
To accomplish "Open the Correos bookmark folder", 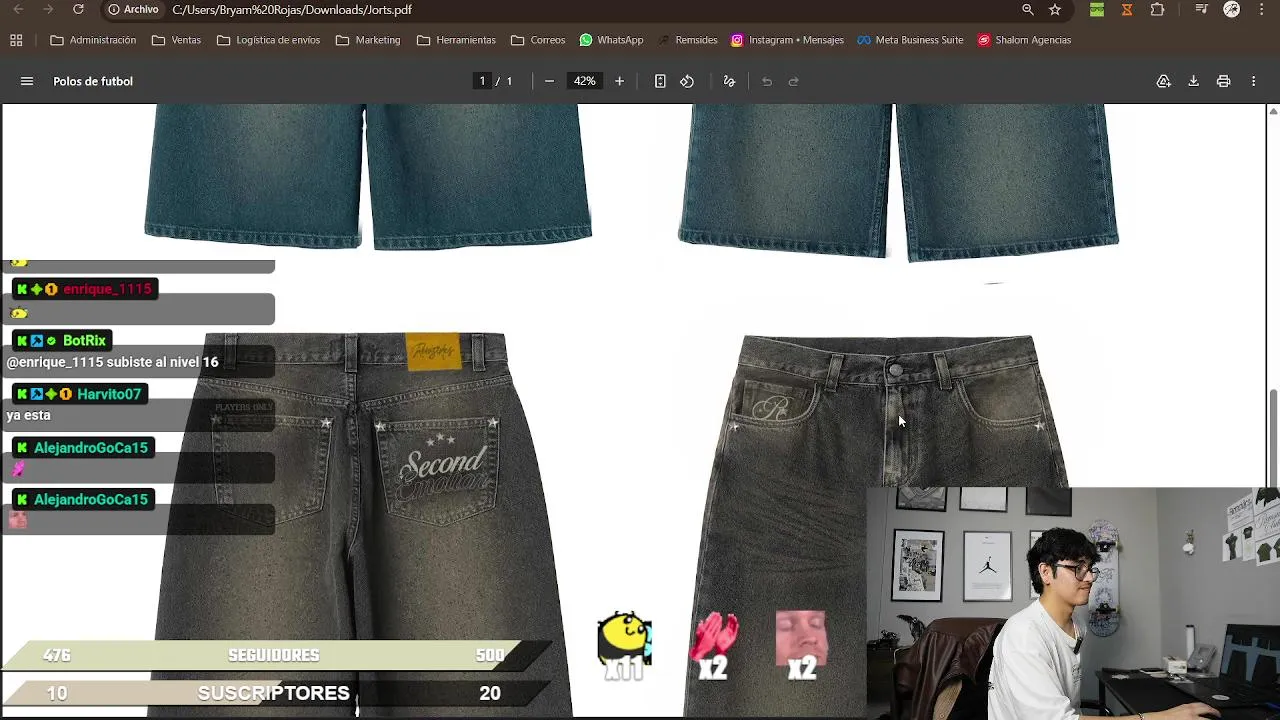I will tap(538, 40).
